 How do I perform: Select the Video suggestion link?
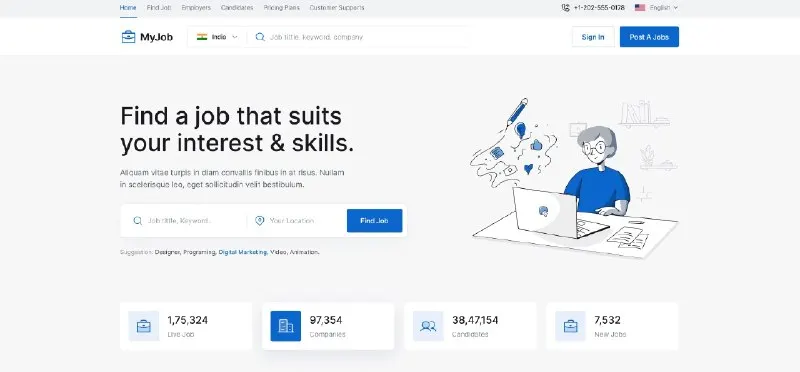click(278, 252)
